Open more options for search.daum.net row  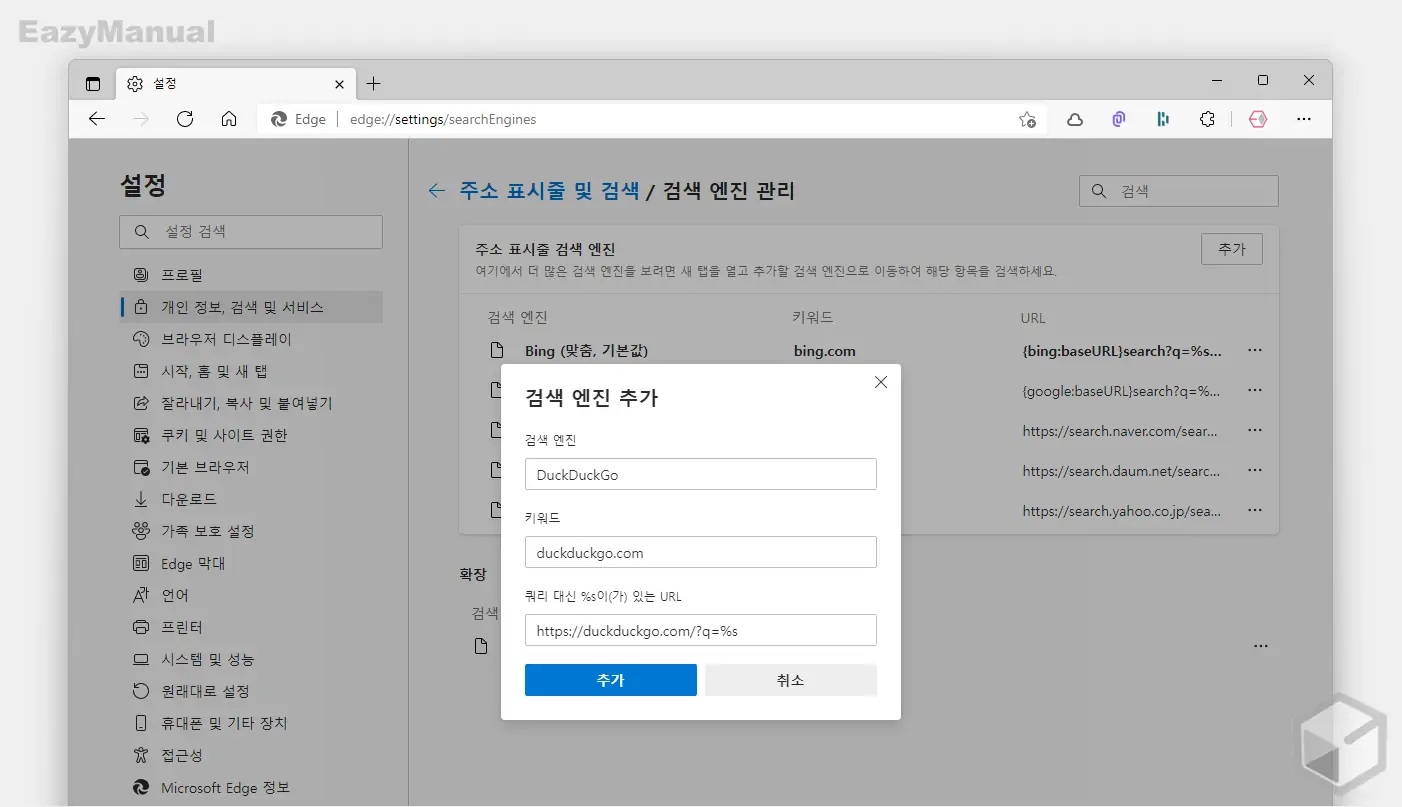pos(1256,471)
